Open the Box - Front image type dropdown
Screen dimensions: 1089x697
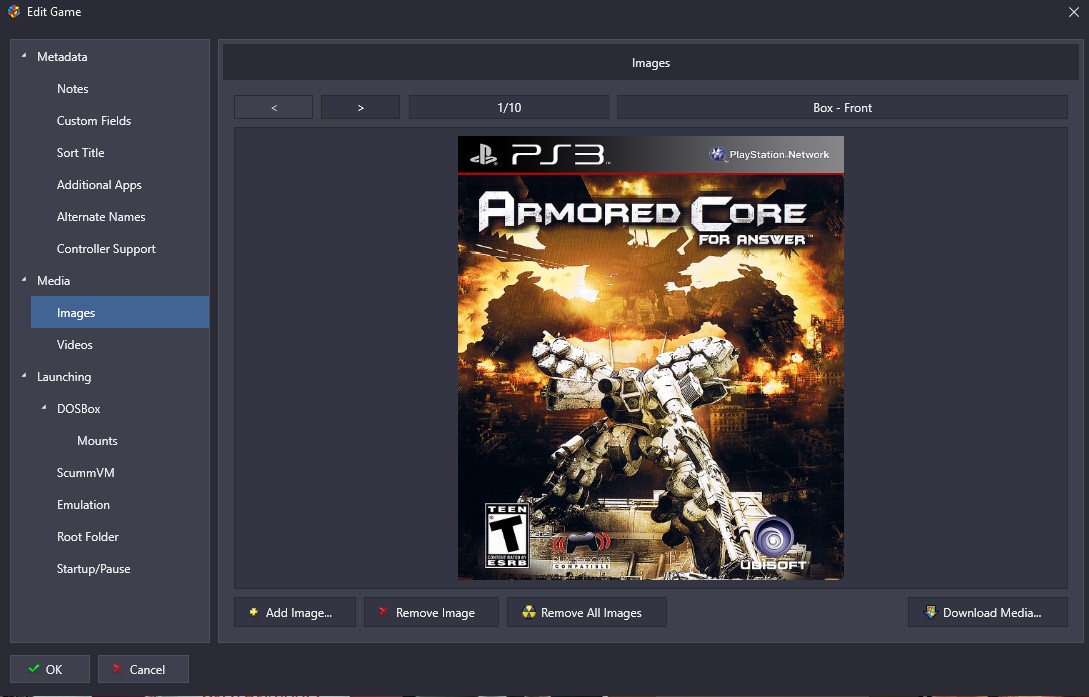pos(842,108)
